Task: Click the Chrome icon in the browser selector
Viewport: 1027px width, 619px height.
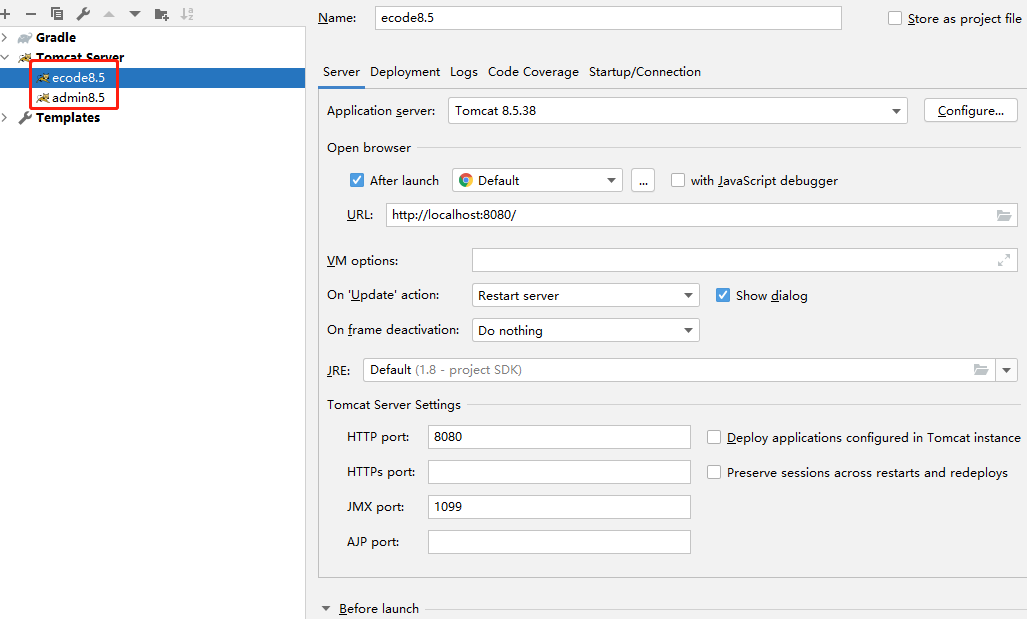Action: click(x=466, y=180)
